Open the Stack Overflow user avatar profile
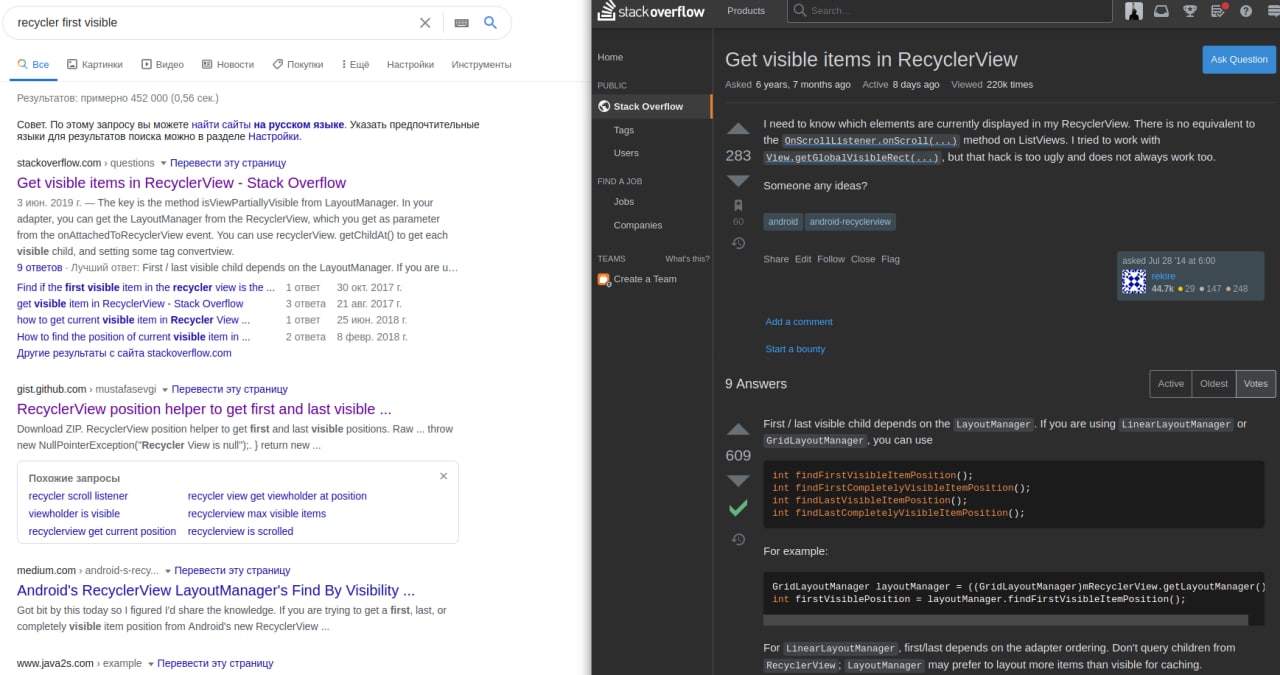The width and height of the screenshot is (1280, 675). point(1134,11)
